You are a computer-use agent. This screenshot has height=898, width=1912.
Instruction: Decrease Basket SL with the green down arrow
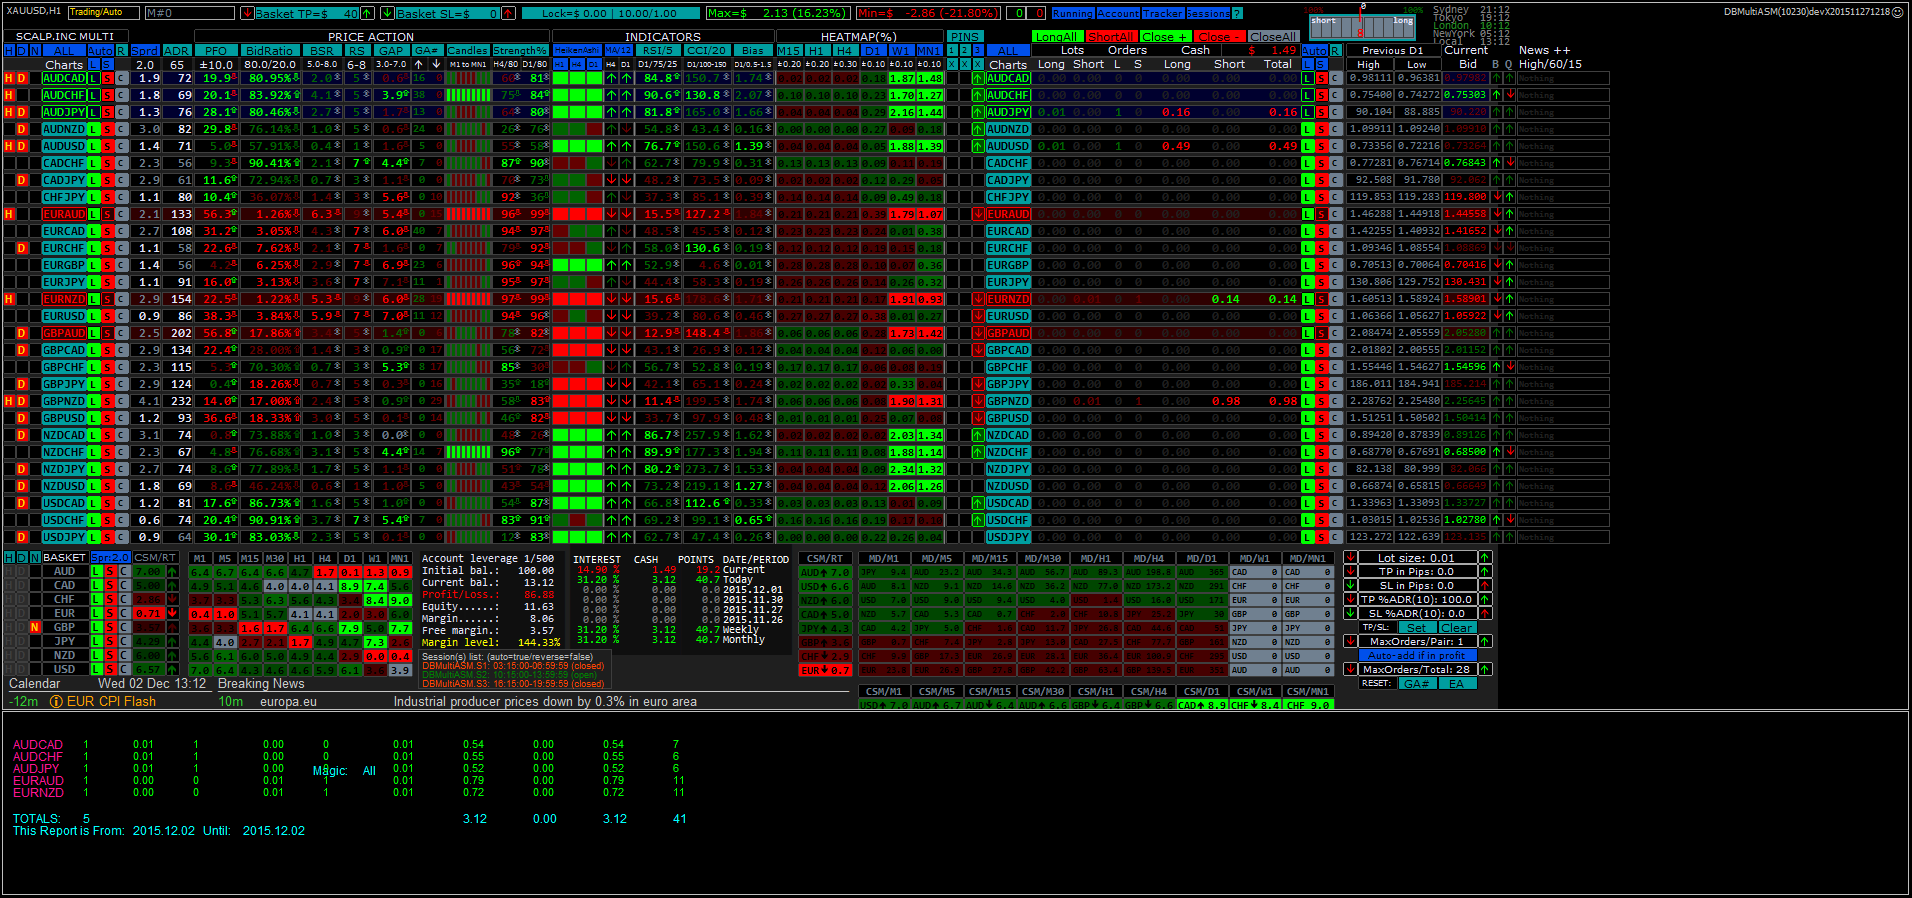pos(387,13)
